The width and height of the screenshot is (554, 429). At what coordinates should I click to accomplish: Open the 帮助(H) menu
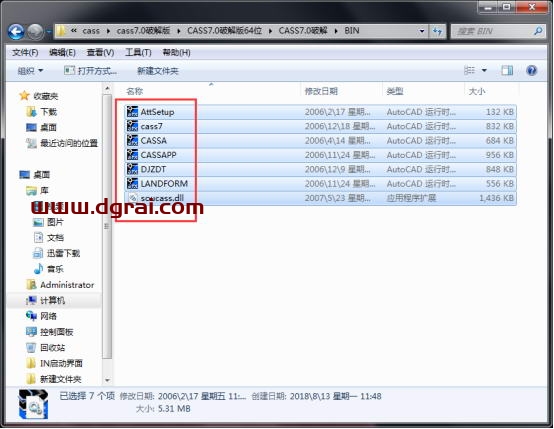click(176, 52)
